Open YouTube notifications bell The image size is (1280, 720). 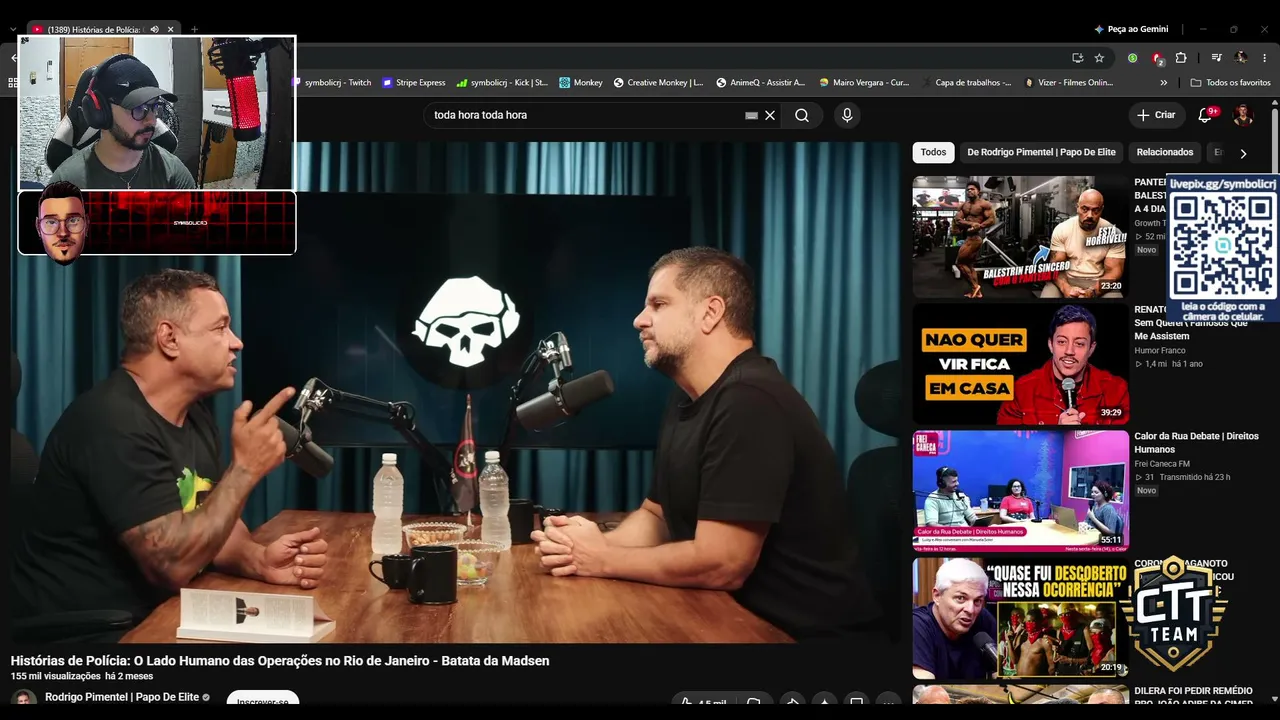(x=1205, y=115)
